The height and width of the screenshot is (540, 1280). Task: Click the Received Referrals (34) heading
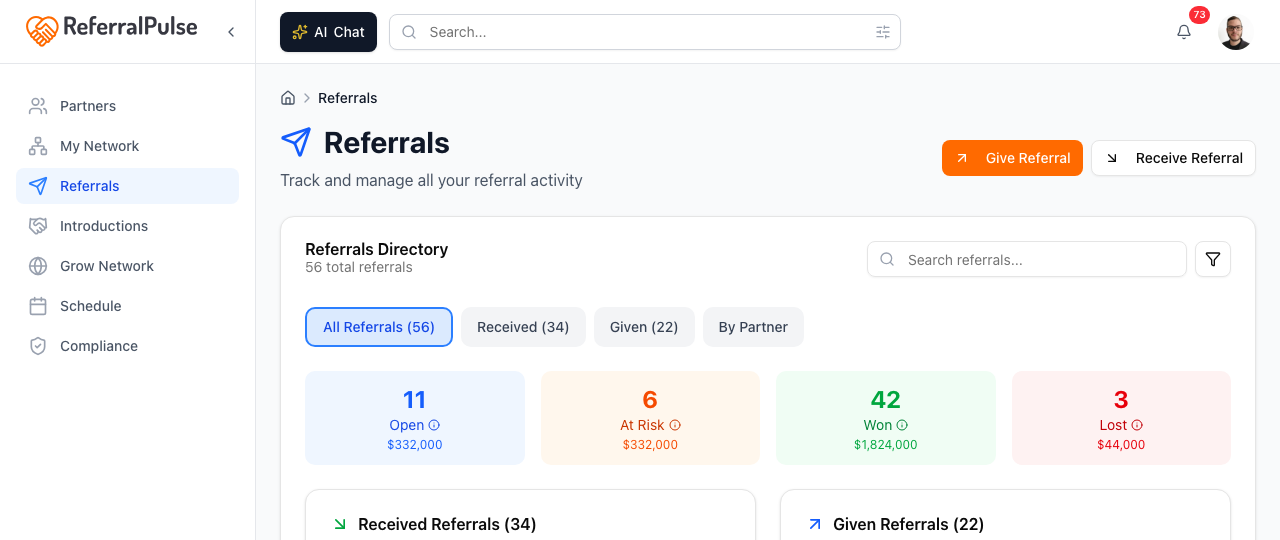447,524
